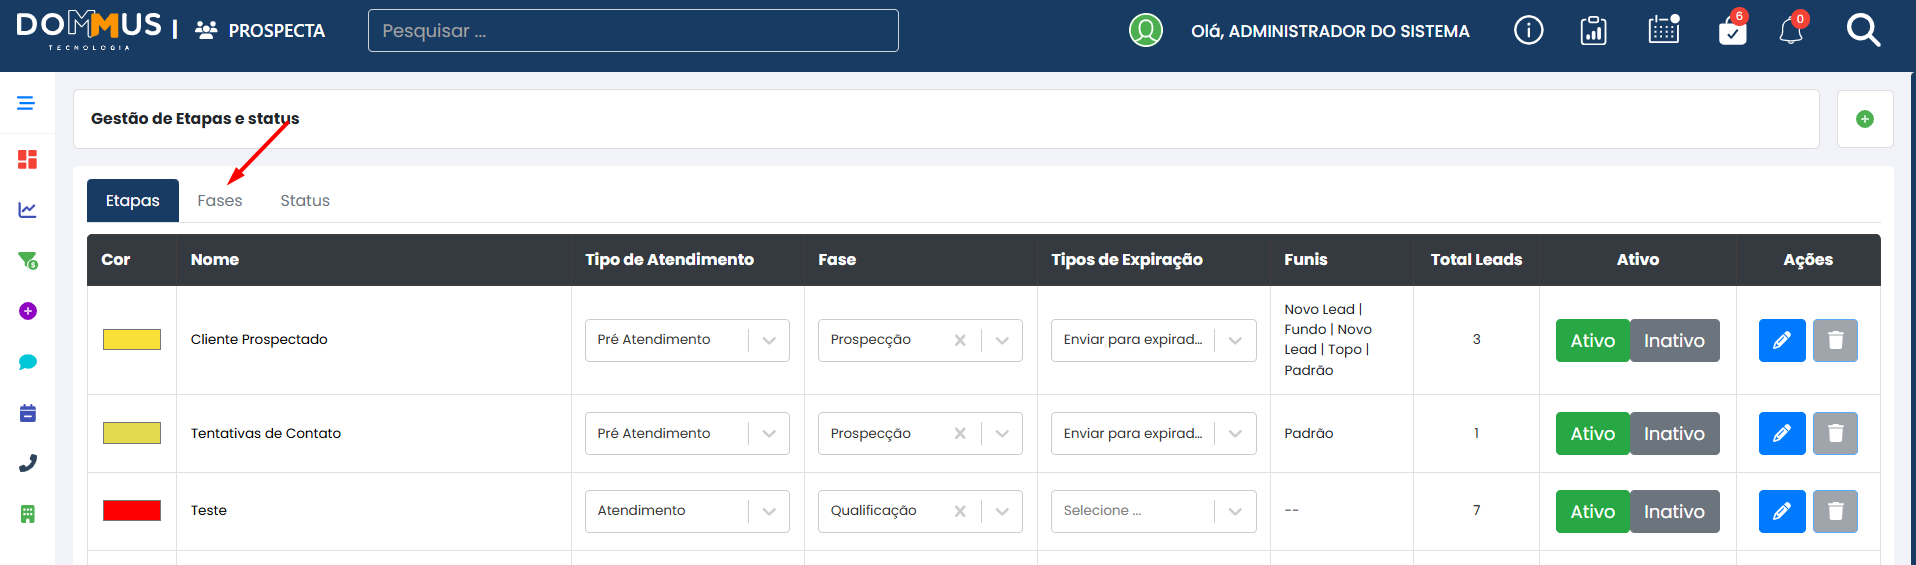Open the tasks icon with badge 6
This screenshot has height=565, width=1916.
pos(1733,29)
